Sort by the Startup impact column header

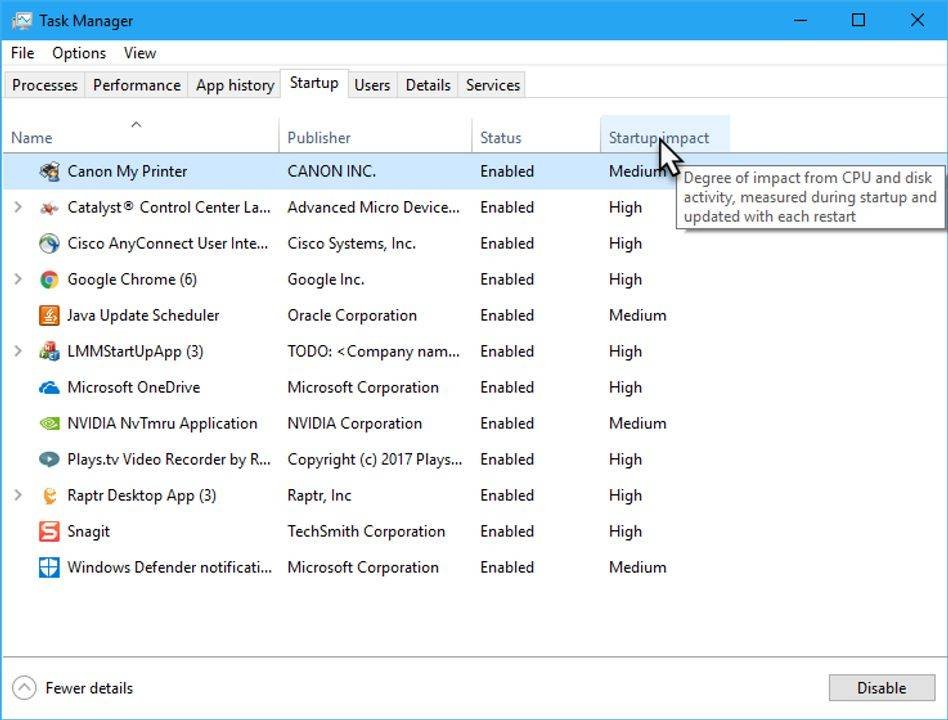click(664, 134)
